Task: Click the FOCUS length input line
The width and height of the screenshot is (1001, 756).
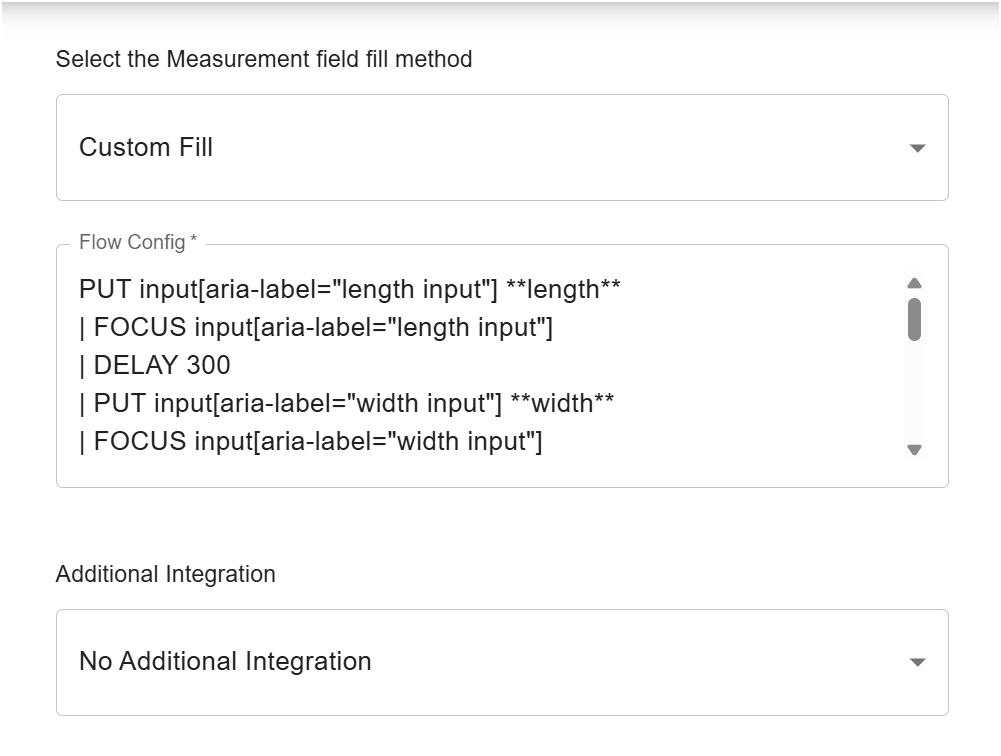Action: [x=320, y=328]
